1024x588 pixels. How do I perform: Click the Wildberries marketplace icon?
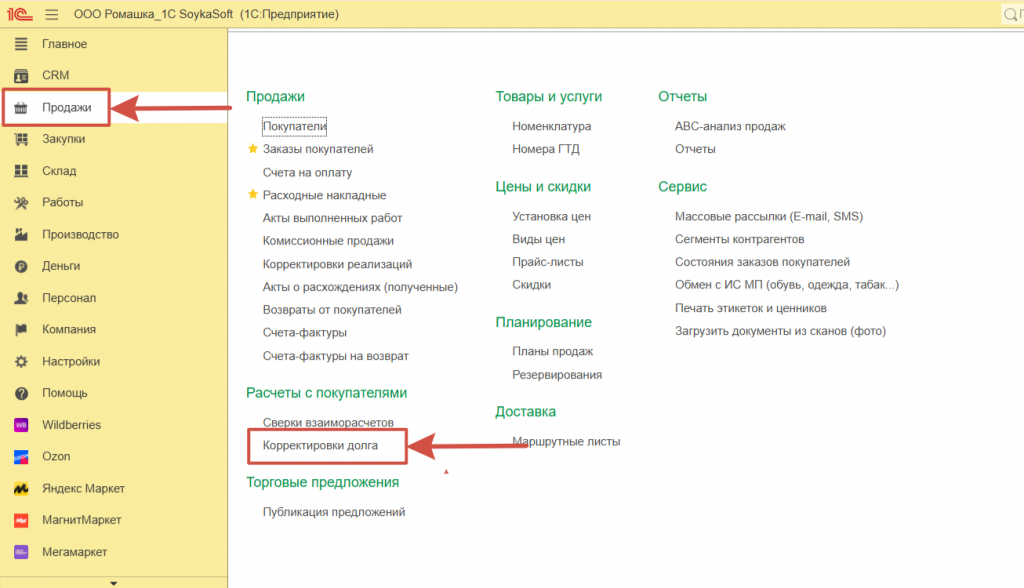pyautogui.click(x=21, y=425)
